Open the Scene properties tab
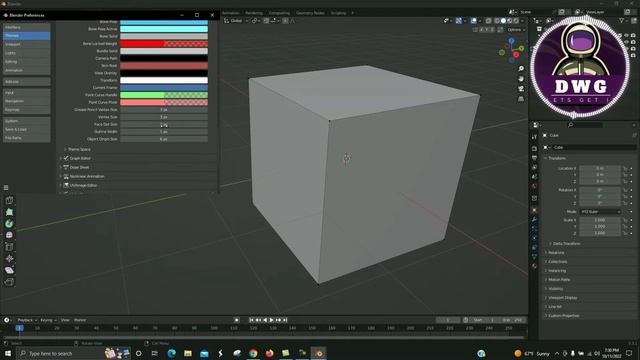Viewport: 640px width, 360px height. click(x=534, y=176)
